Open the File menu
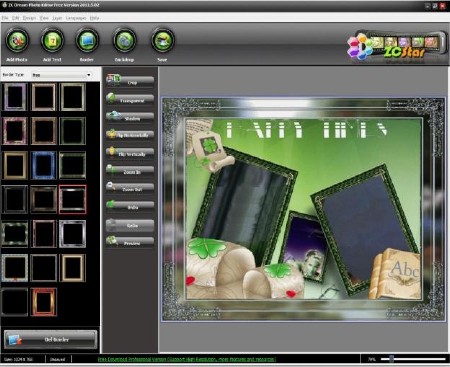 pyautogui.click(x=5, y=18)
